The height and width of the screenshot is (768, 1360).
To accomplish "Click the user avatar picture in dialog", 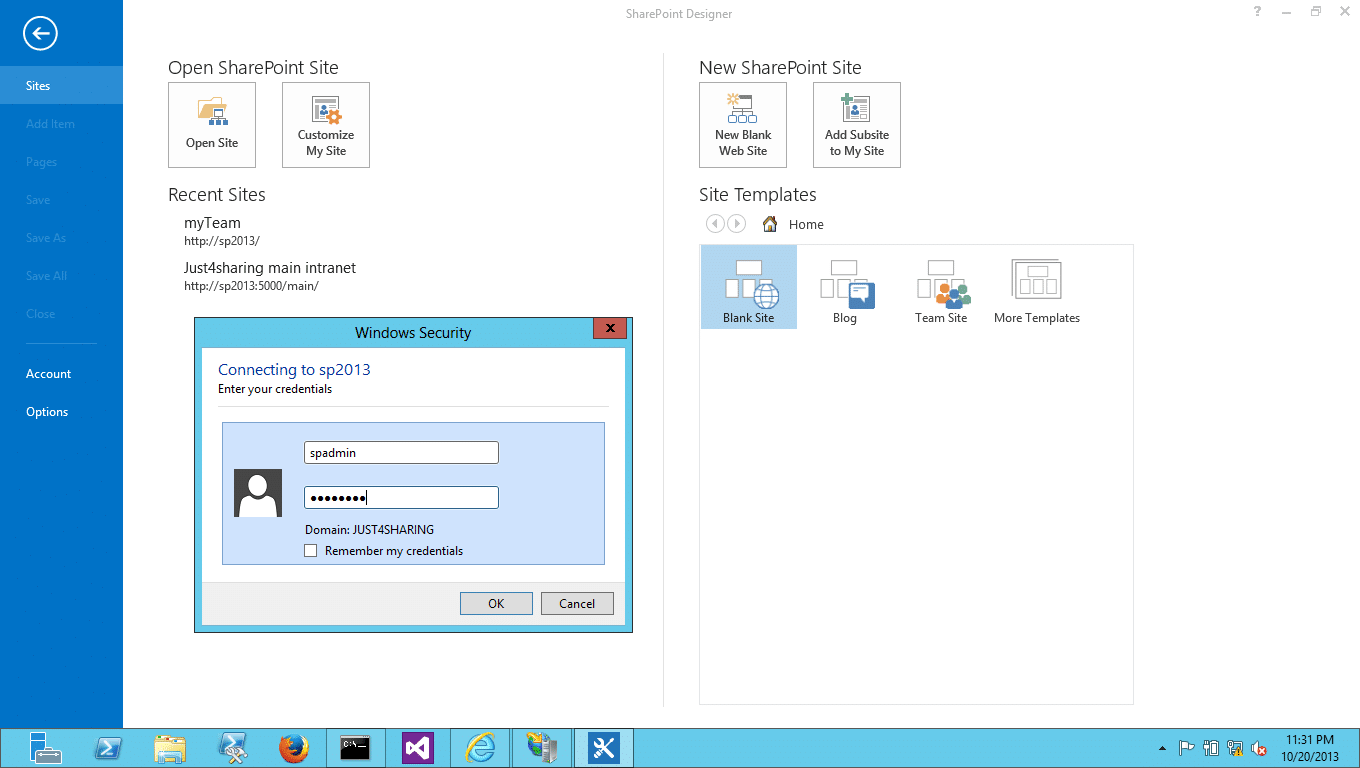I will (258, 493).
